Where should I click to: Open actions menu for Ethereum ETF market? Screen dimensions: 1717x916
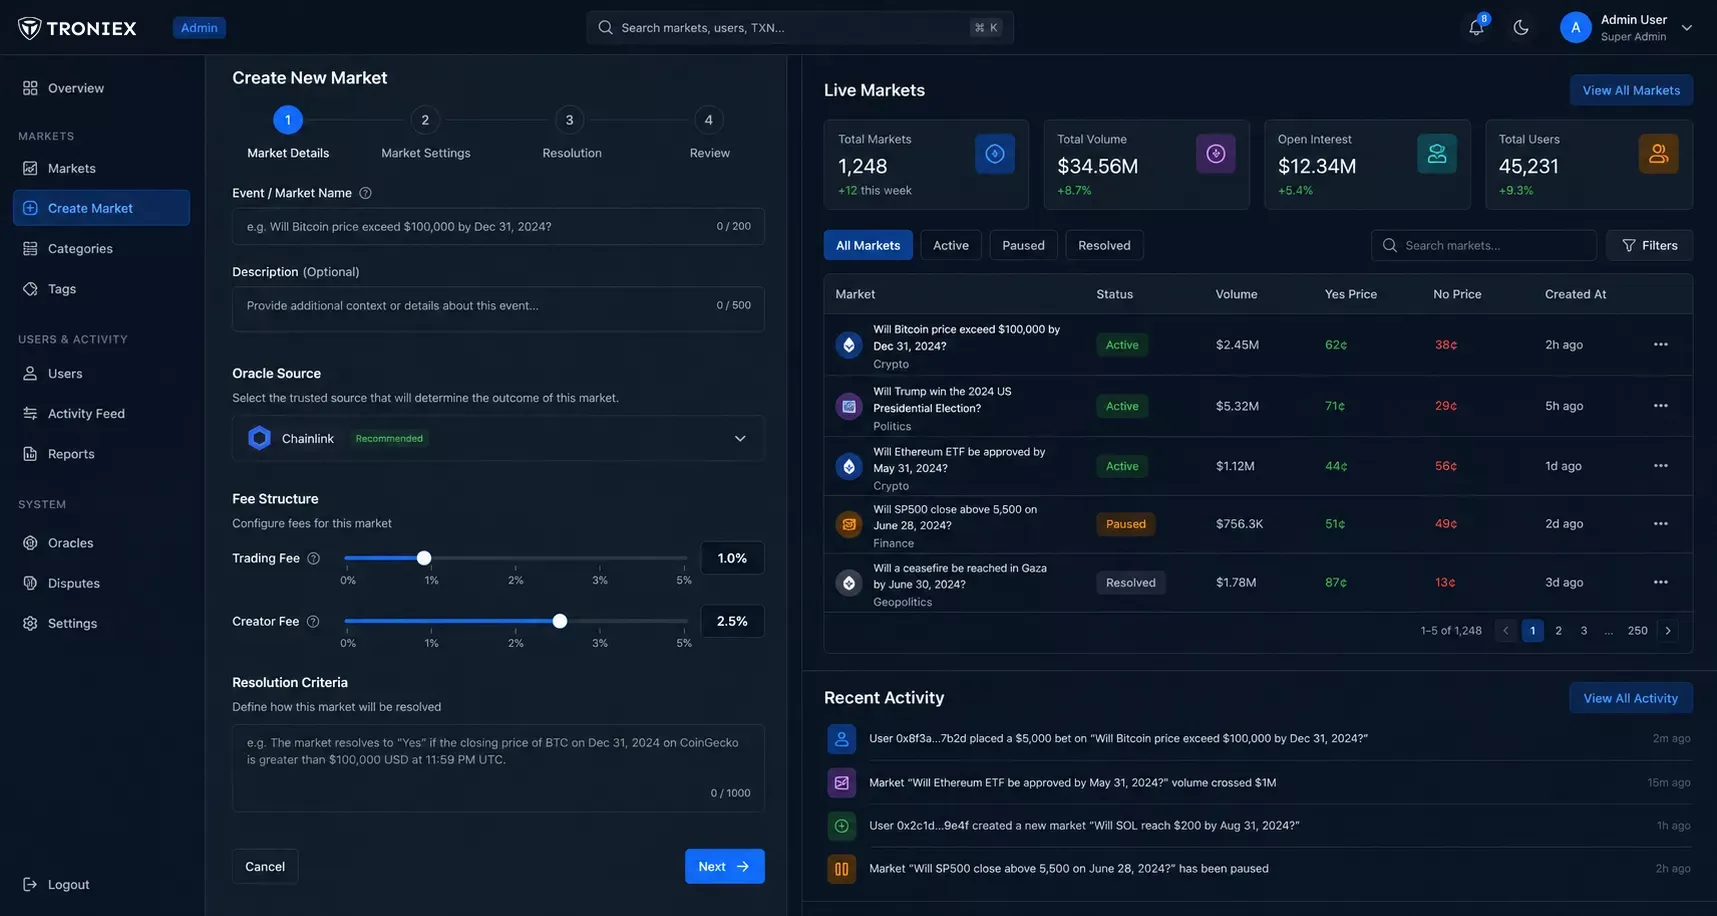[1660, 466]
